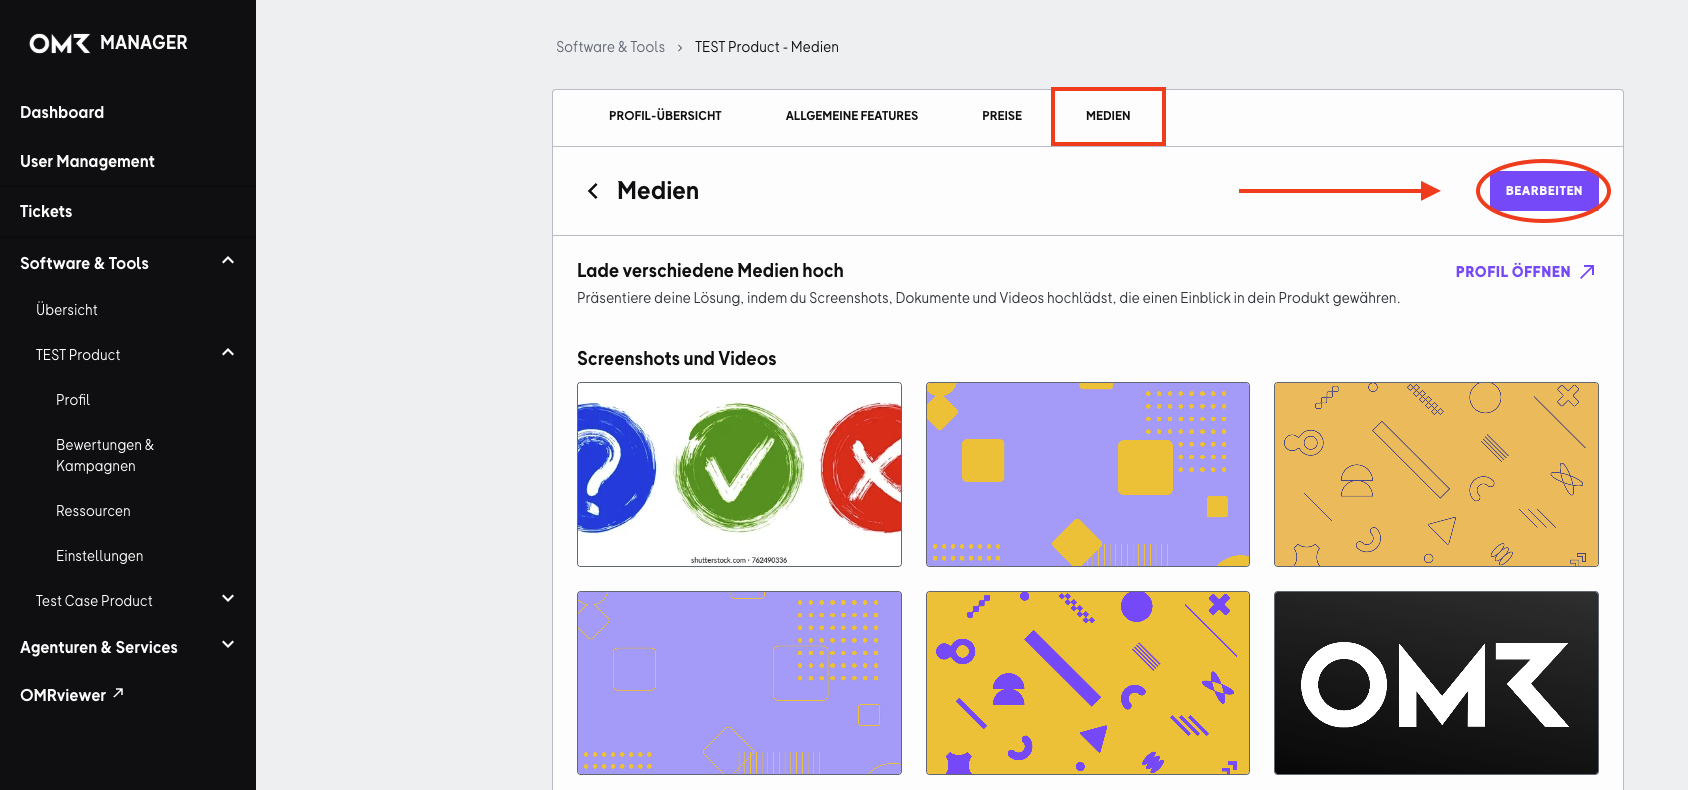Collapse the TEST Product submenu

(228, 353)
